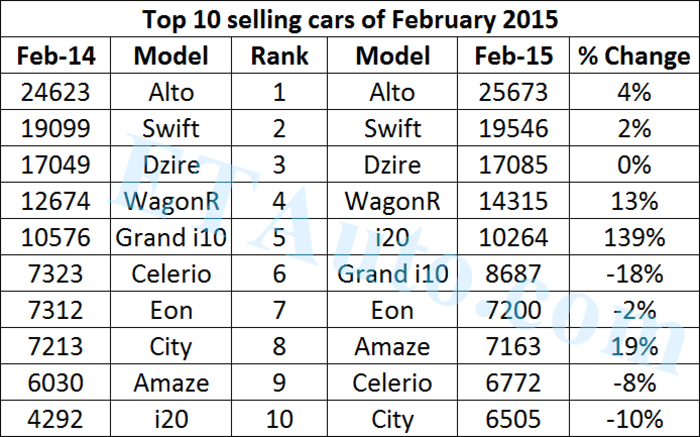Click the -18% change cell
Screen dimensions: 700x437
click(633, 274)
